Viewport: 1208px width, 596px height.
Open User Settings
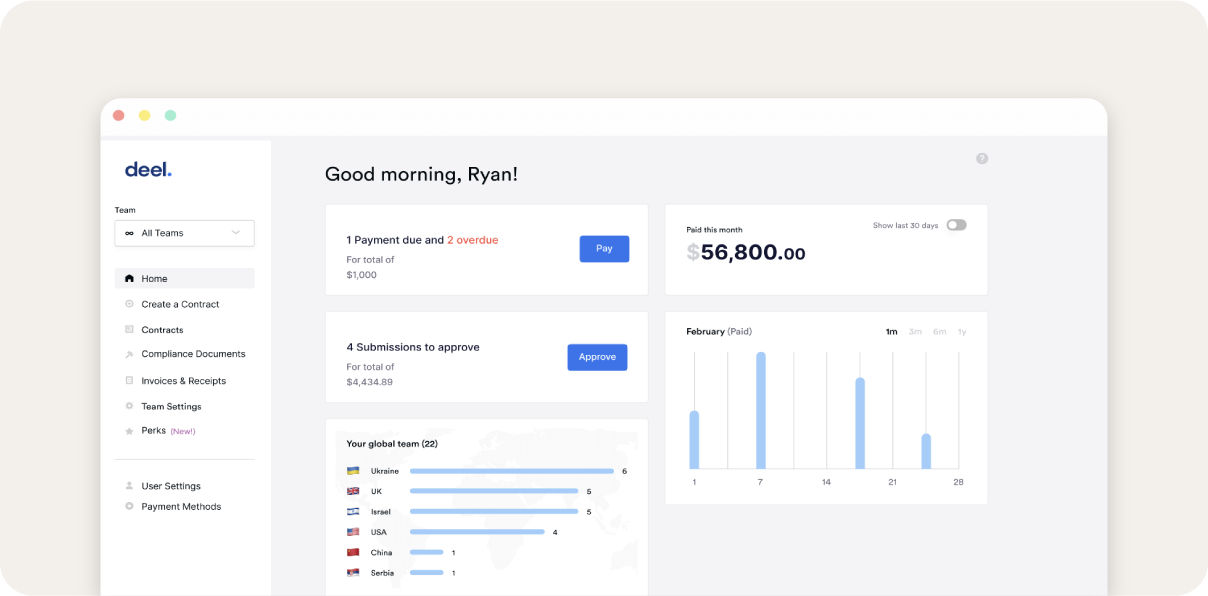170,485
